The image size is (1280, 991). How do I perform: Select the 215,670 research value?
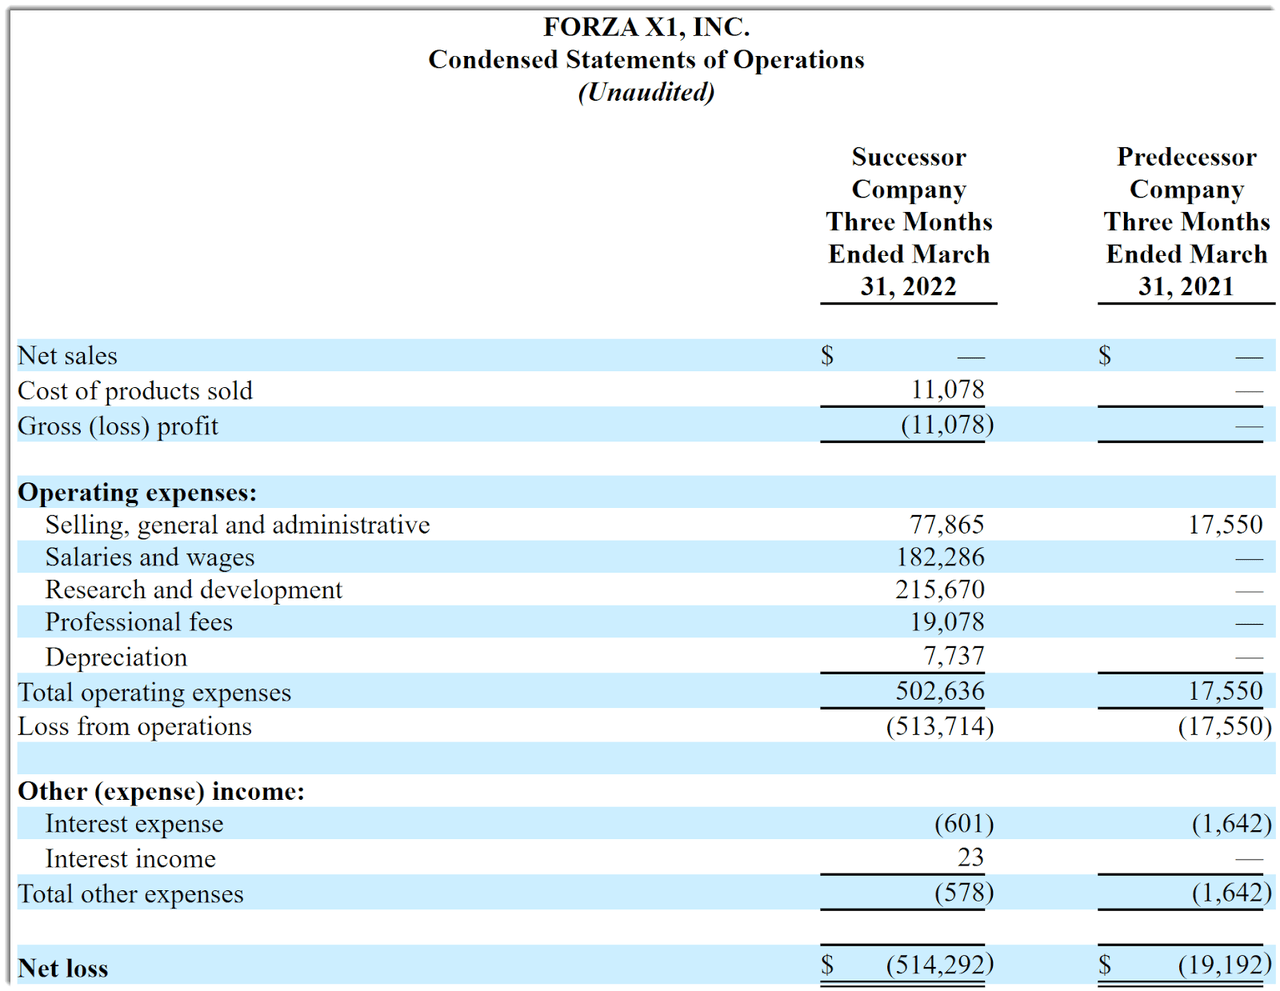940,590
